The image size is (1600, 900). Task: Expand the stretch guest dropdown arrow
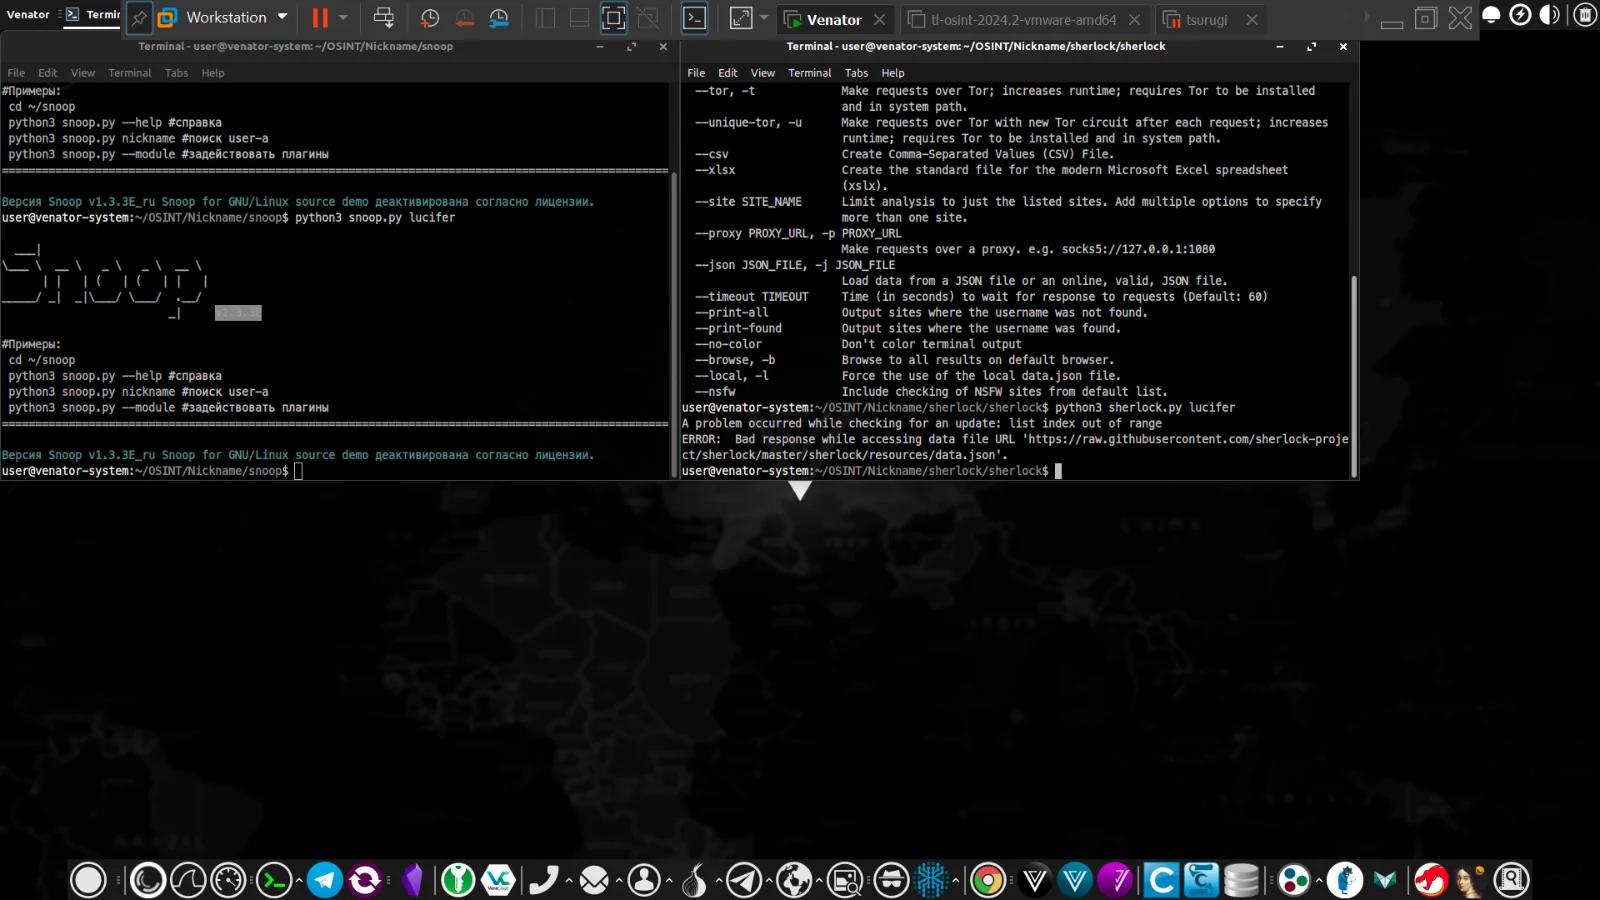click(764, 18)
